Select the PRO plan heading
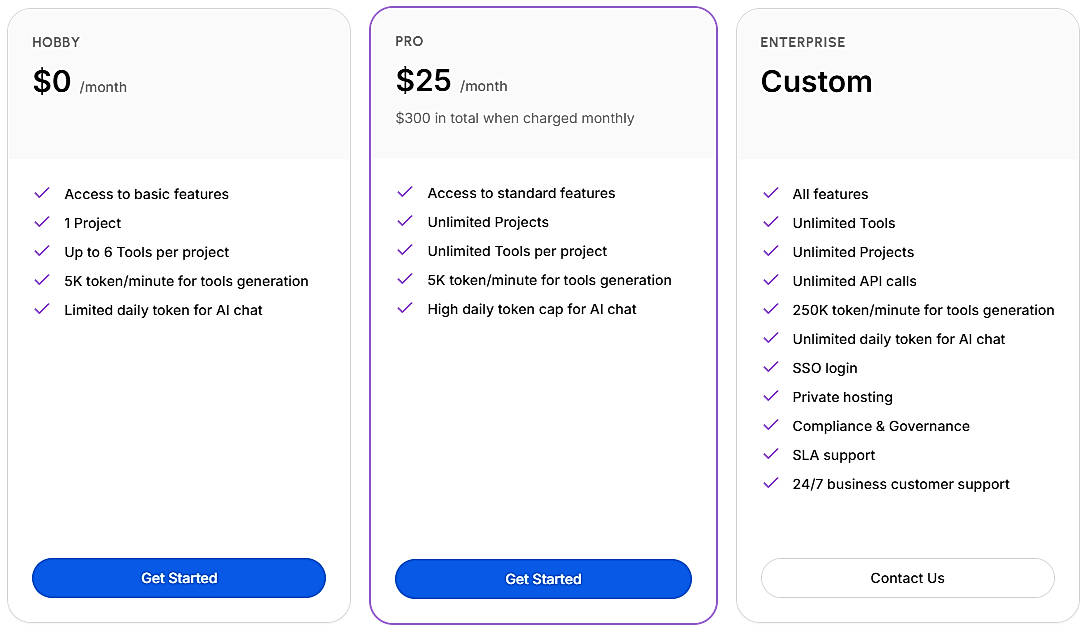1087x635 pixels. tap(410, 41)
